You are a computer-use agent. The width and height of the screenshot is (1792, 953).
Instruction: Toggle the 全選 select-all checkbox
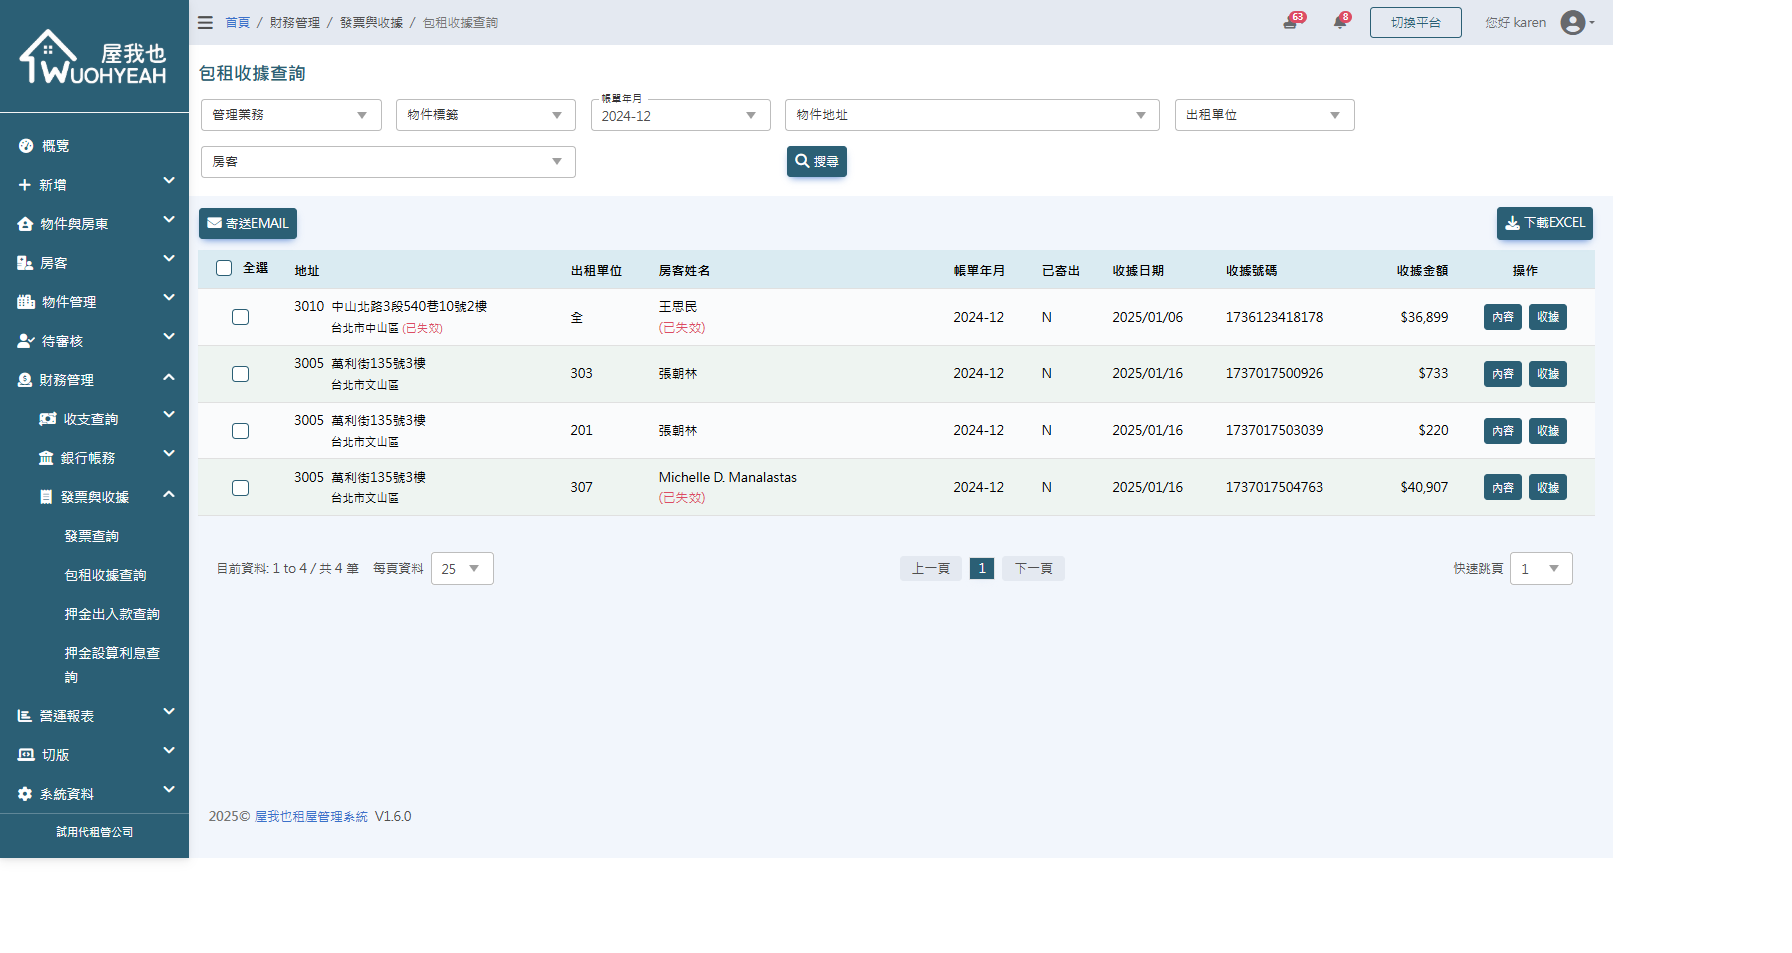point(224,268)
